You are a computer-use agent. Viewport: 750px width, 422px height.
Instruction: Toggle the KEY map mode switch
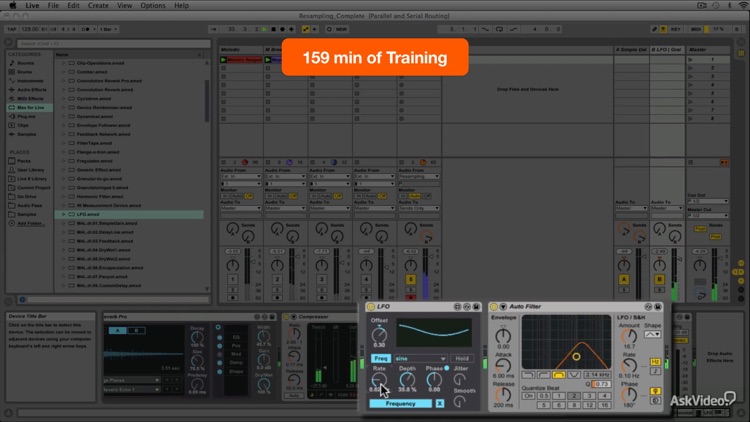point(675,29)
